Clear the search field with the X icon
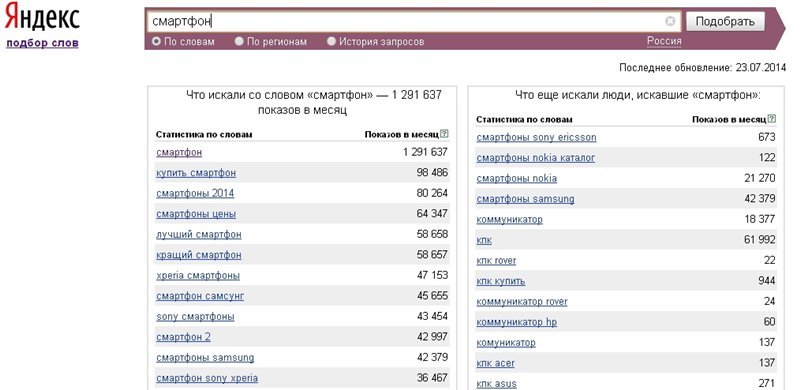 pos(670,21)
